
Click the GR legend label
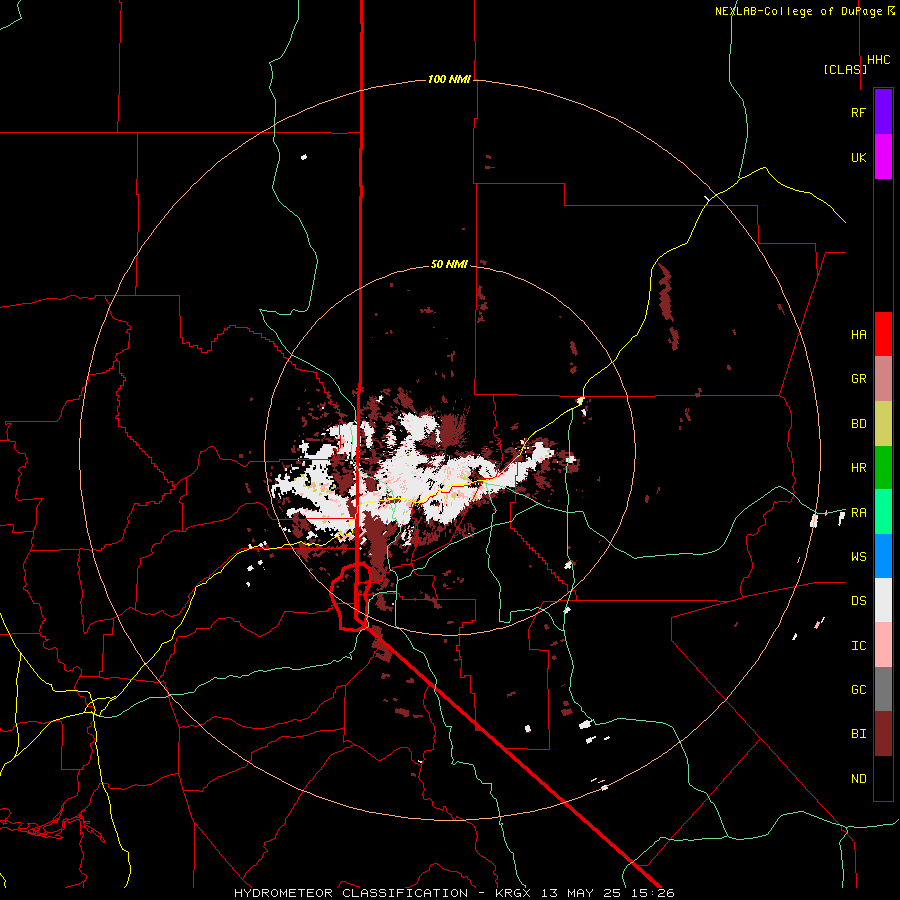tap(858, 379)
